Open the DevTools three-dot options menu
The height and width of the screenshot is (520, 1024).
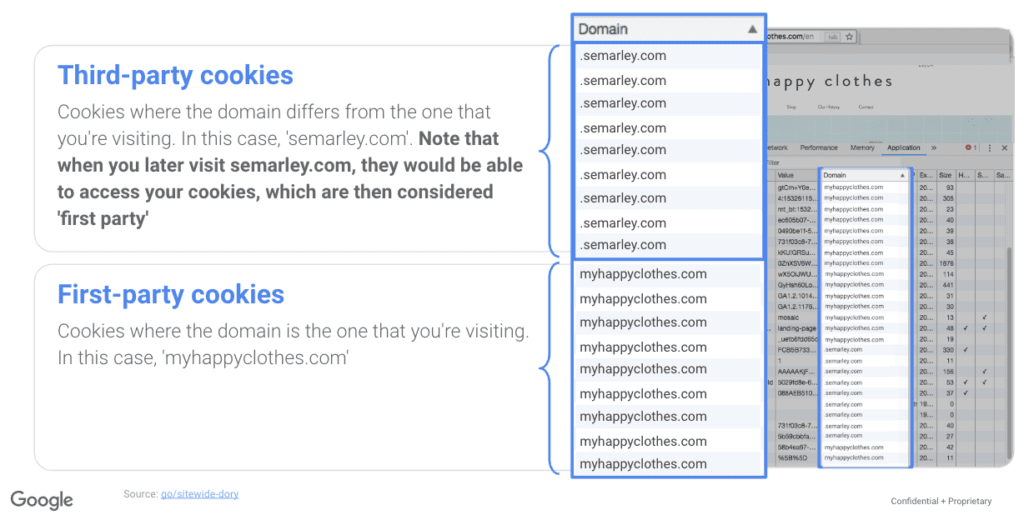(990, 148)
